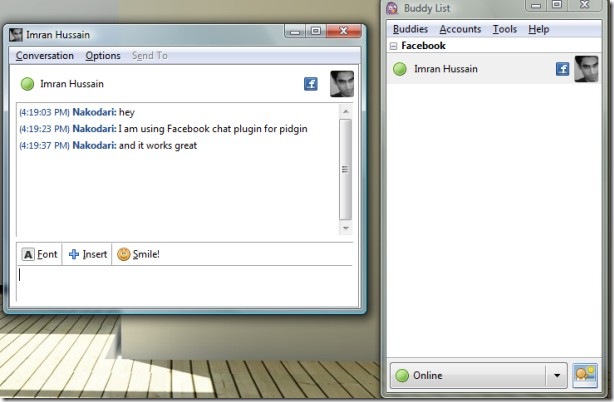614x402 pixels.
Task: Click the status dropdown arrow
Action: coord(557,375)
